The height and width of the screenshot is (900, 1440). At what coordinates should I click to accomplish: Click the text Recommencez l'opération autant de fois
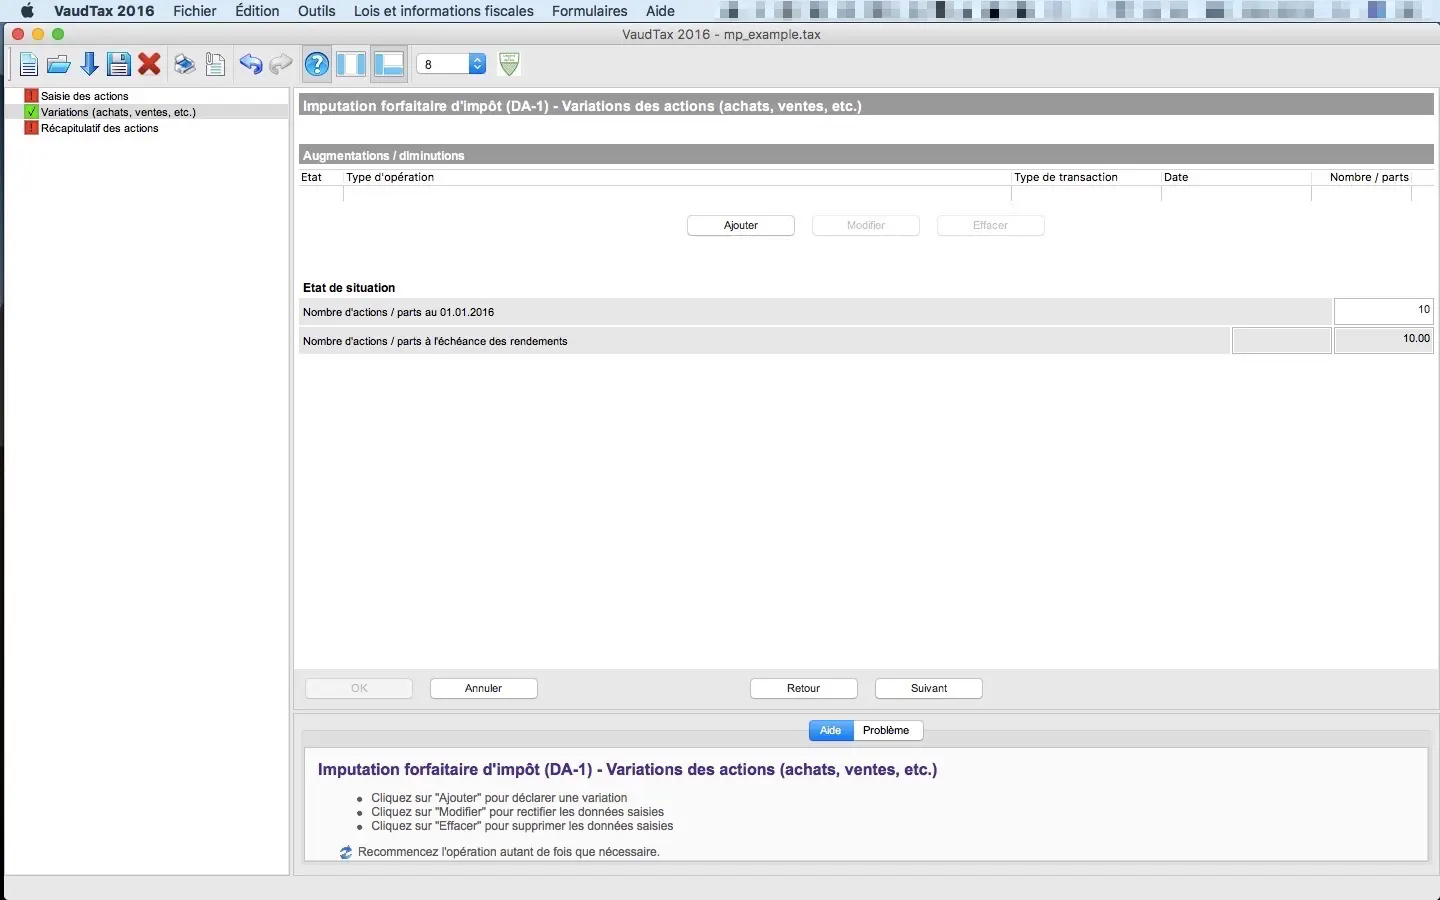[509, 852]
